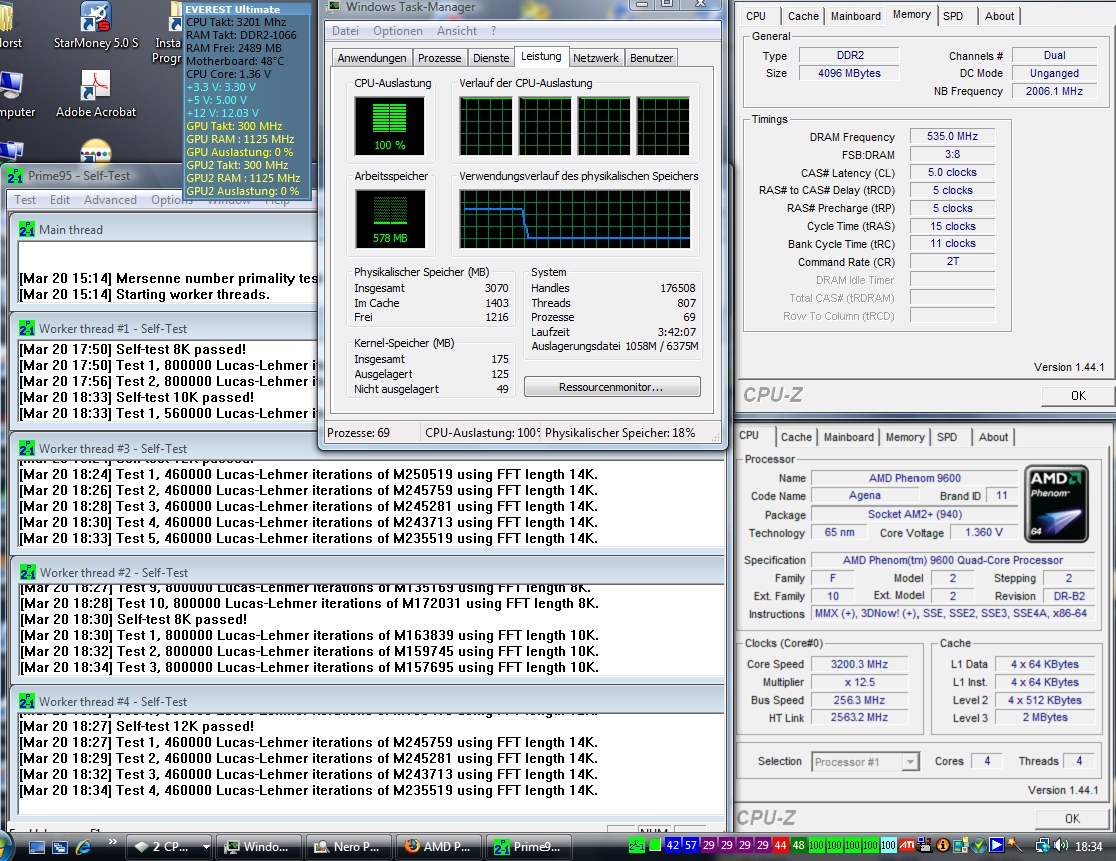Image resolution: width=1116 pixels, height=861 pixels.
Task: Open Cache tab in CPU-Z processor window
Action: pos(796,437)
